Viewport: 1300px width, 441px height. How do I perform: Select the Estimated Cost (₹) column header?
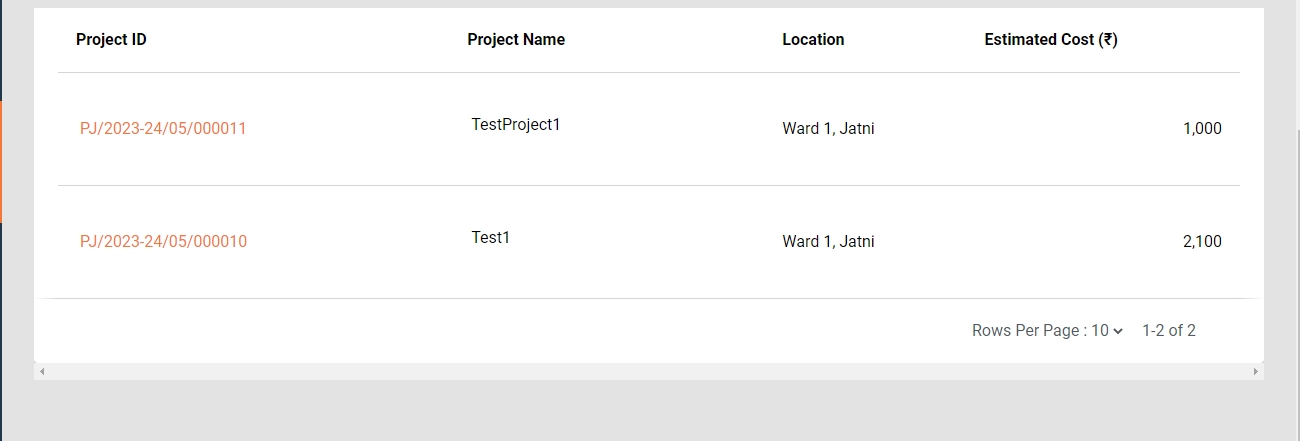click(1051, 40)
